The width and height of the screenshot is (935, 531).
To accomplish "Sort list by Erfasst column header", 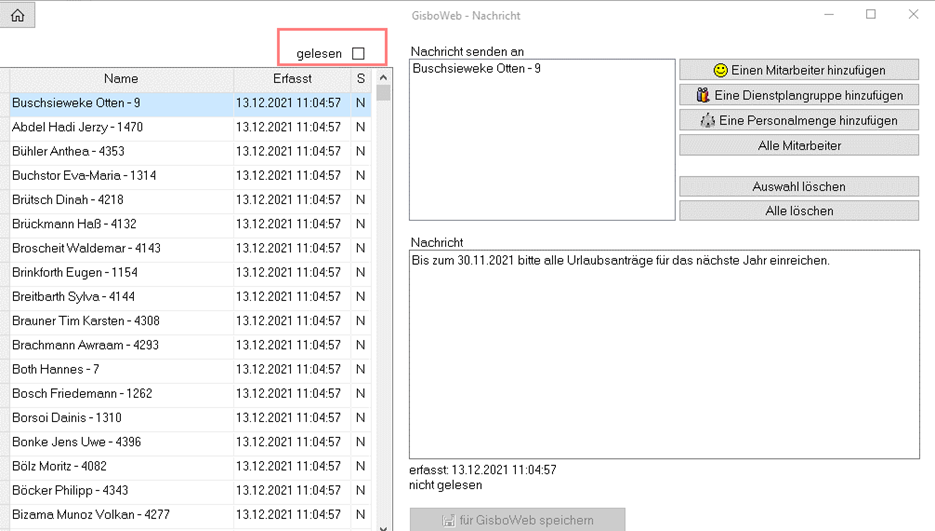I will (292, 79).
